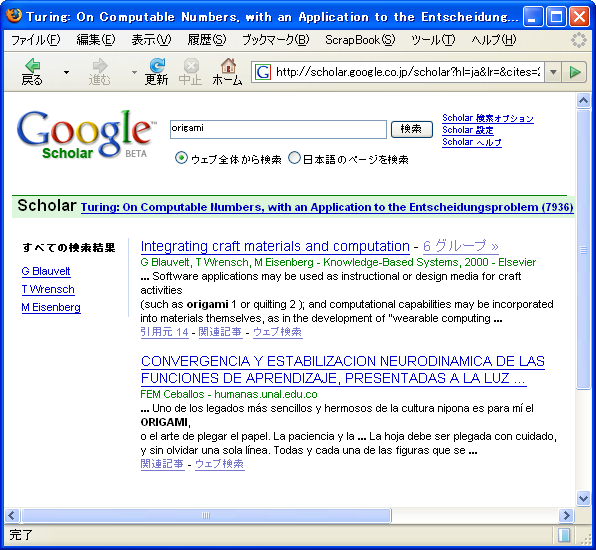
Task: Open 関連記事 under the Ceballos result
Action: (162, 464)
